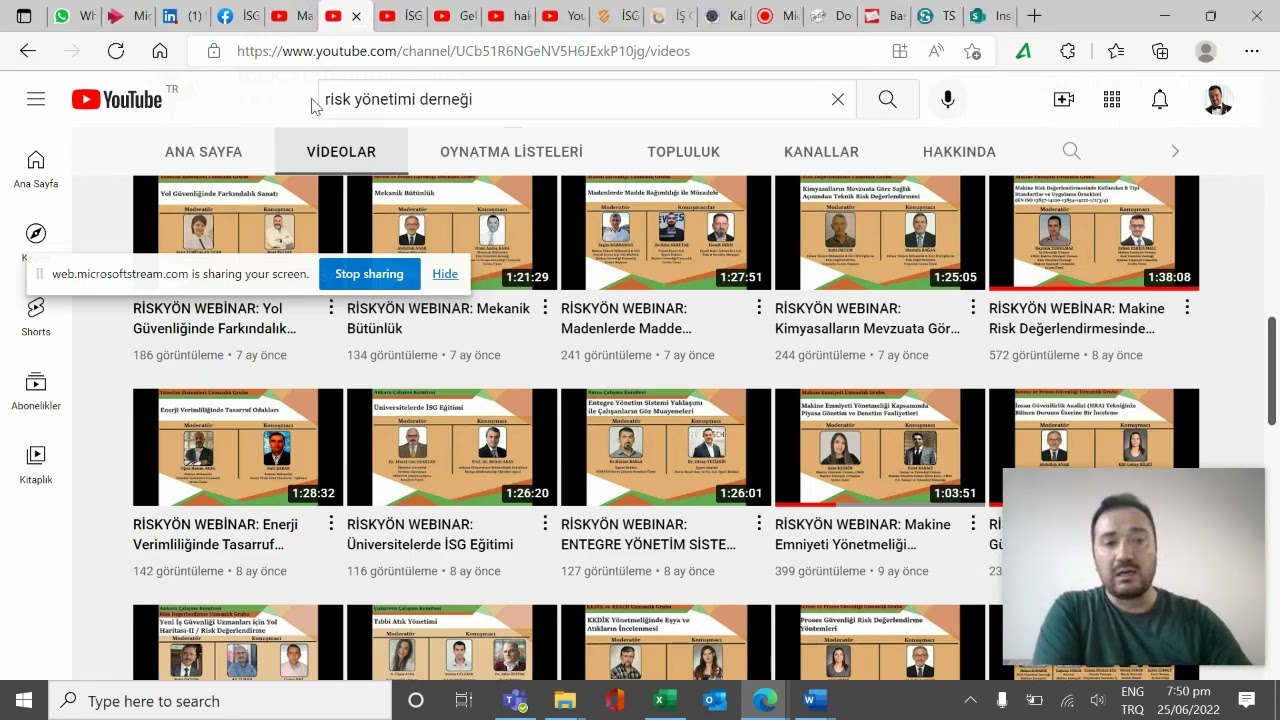Open the OYNATMA LİSTELERİ tab
Screen dimensions: 1280x720
pos(511,152)
